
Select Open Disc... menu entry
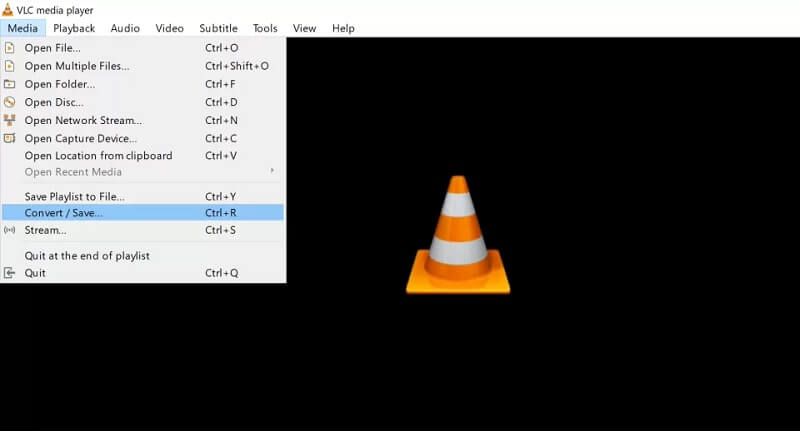tap(142, 102)
